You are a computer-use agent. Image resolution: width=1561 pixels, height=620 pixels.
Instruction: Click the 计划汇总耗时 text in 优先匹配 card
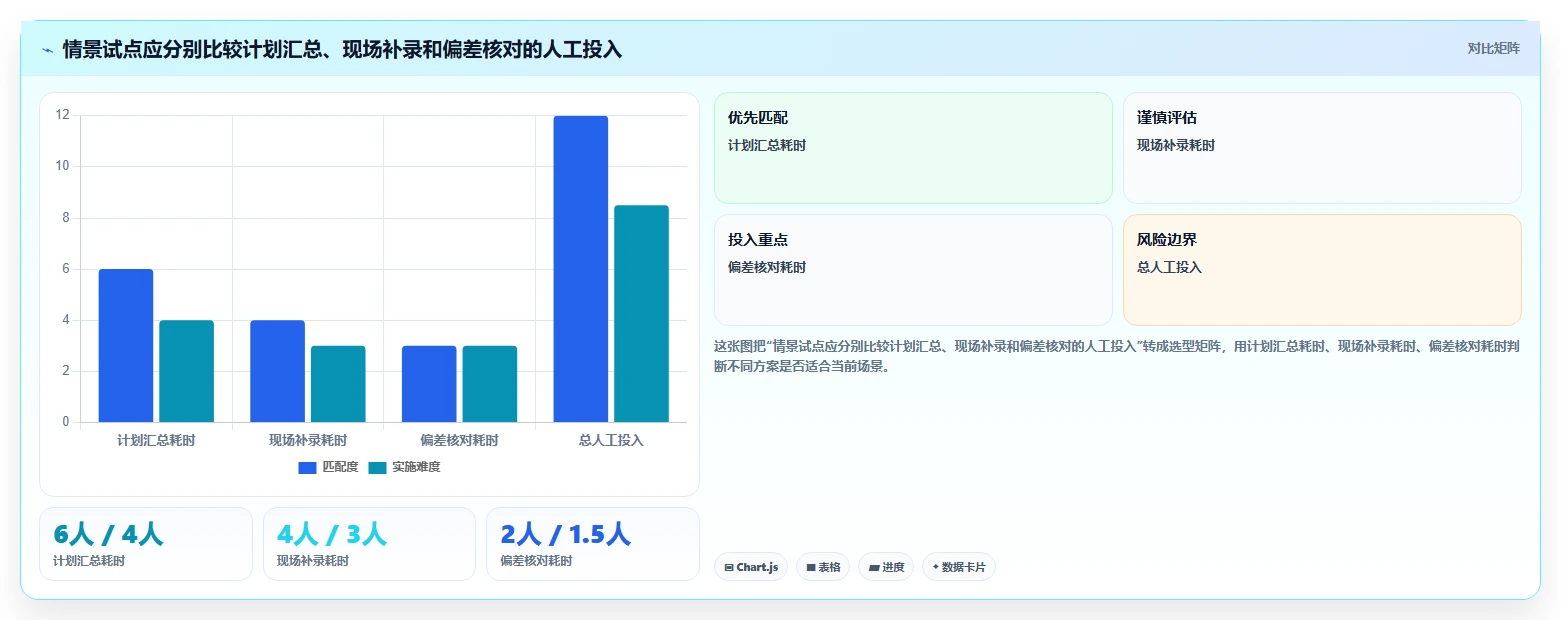pos(767,145)
